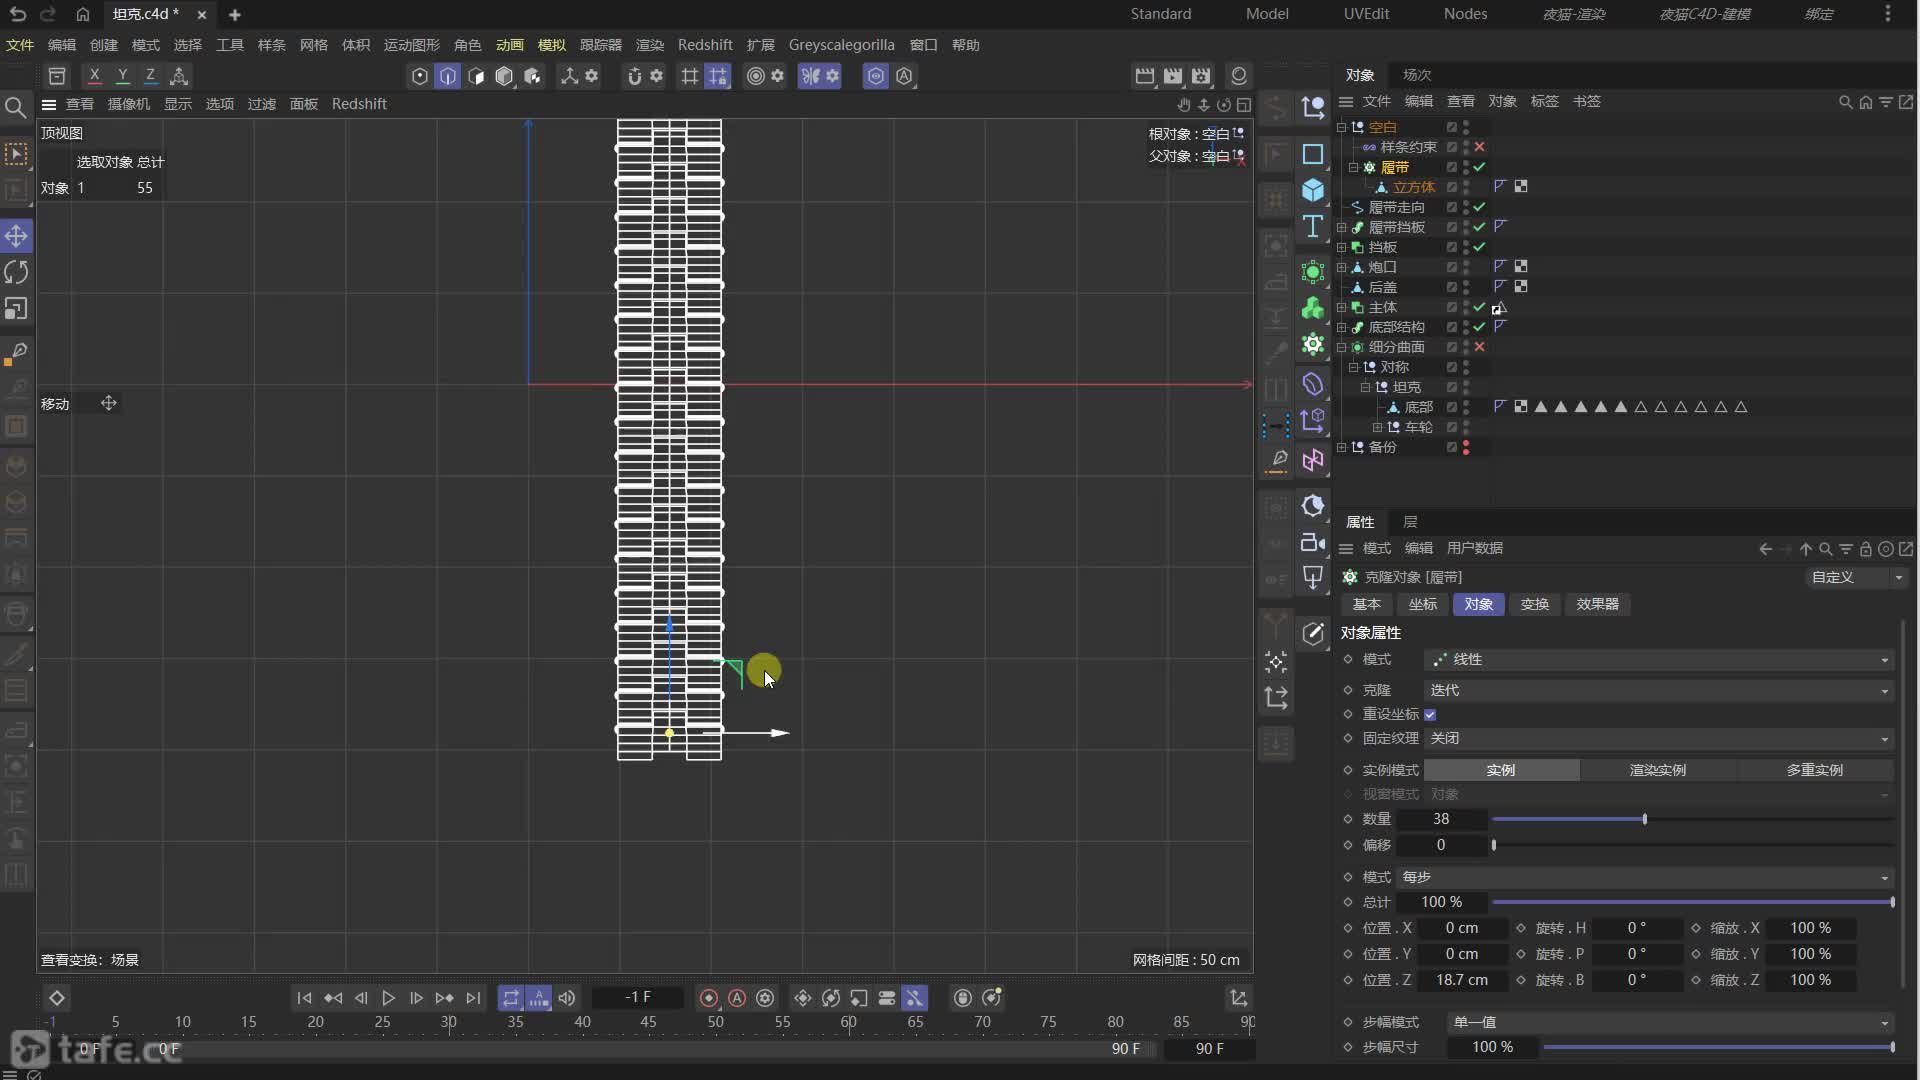This screenshot has width=1920, height=1080.
Task: Go back using the Attribute Manager left arrow
Action: coord(1766,549)
